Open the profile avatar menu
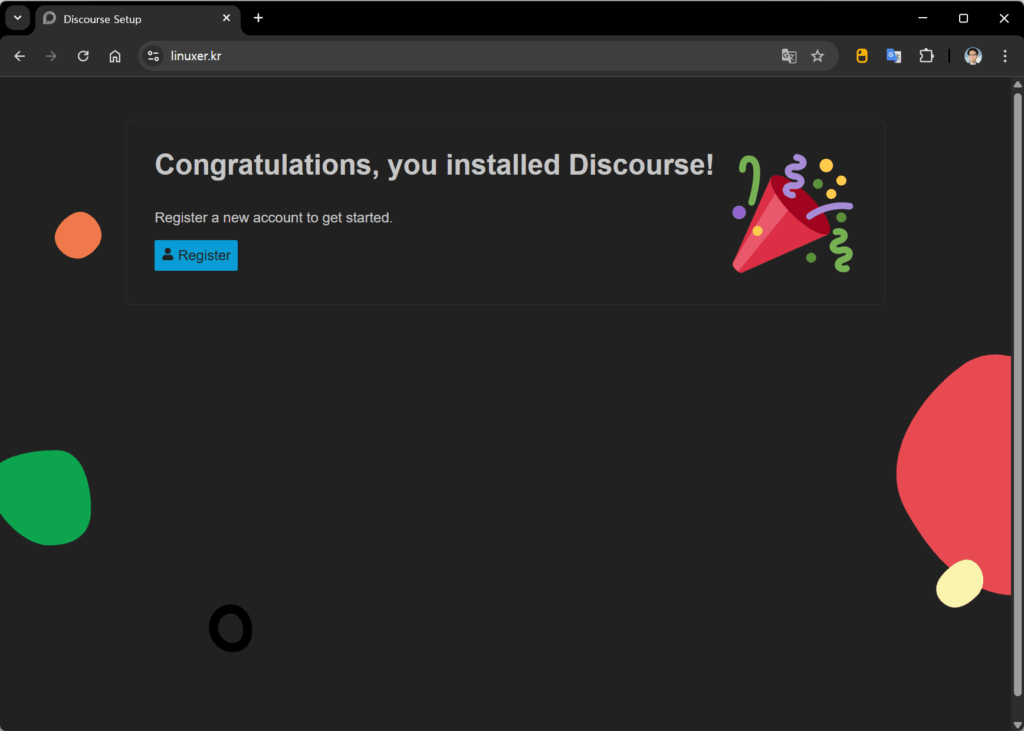1024x731 pixels. click(973, 56)
